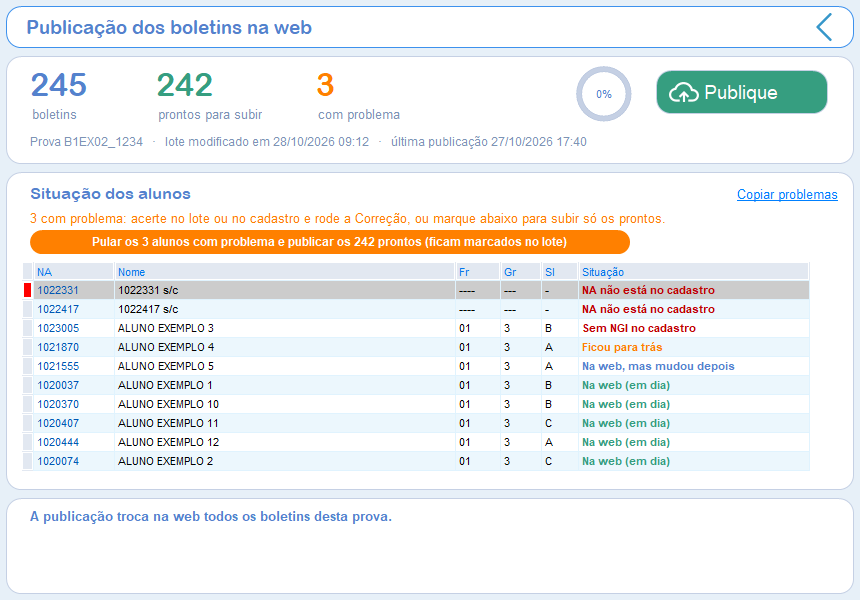
Task: Open the Copiar problemas link
Action: coord(787,195)
